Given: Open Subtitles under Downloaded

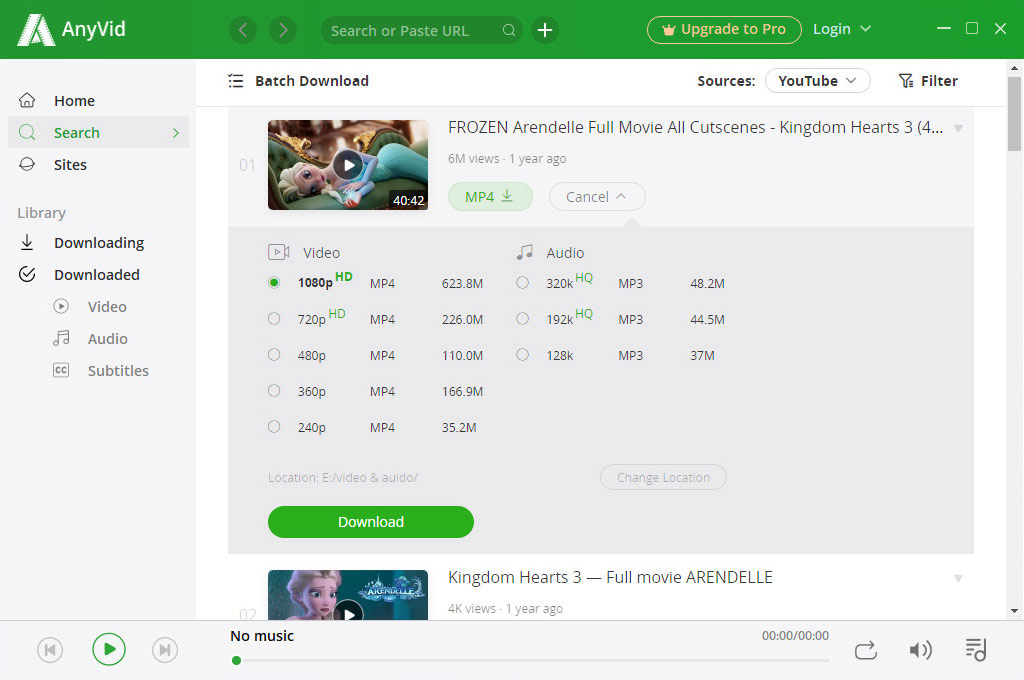Looking at the screenshot, I should point(118,370).
